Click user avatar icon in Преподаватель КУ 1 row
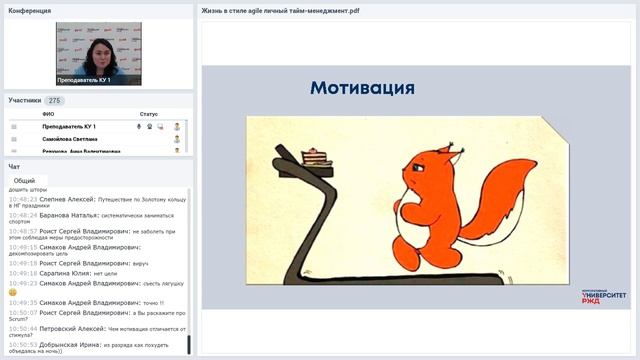The width and height of the screenshot is (640, 360). click(x=177, y=127)
